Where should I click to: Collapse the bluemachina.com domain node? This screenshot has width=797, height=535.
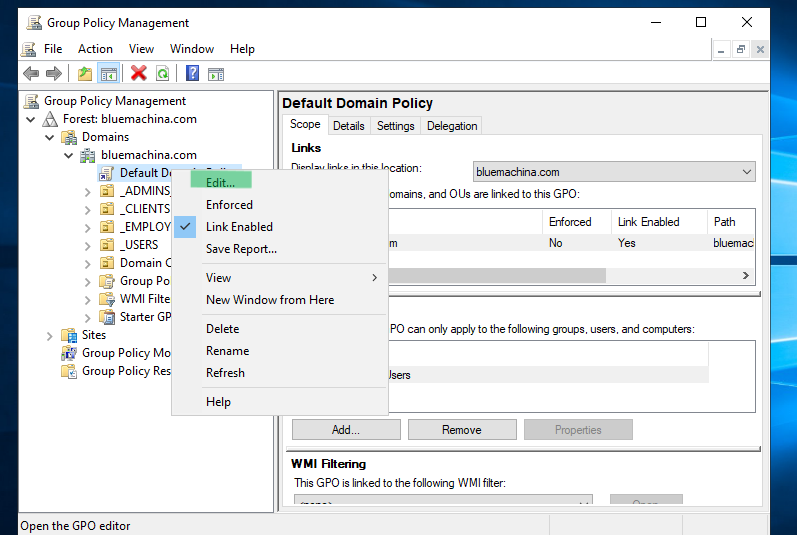(x=69, y=155)
